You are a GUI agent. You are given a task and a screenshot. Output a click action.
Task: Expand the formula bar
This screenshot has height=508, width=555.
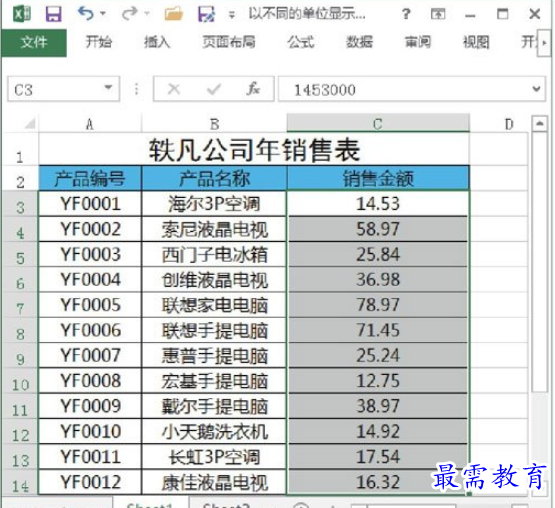coord(537,89)
